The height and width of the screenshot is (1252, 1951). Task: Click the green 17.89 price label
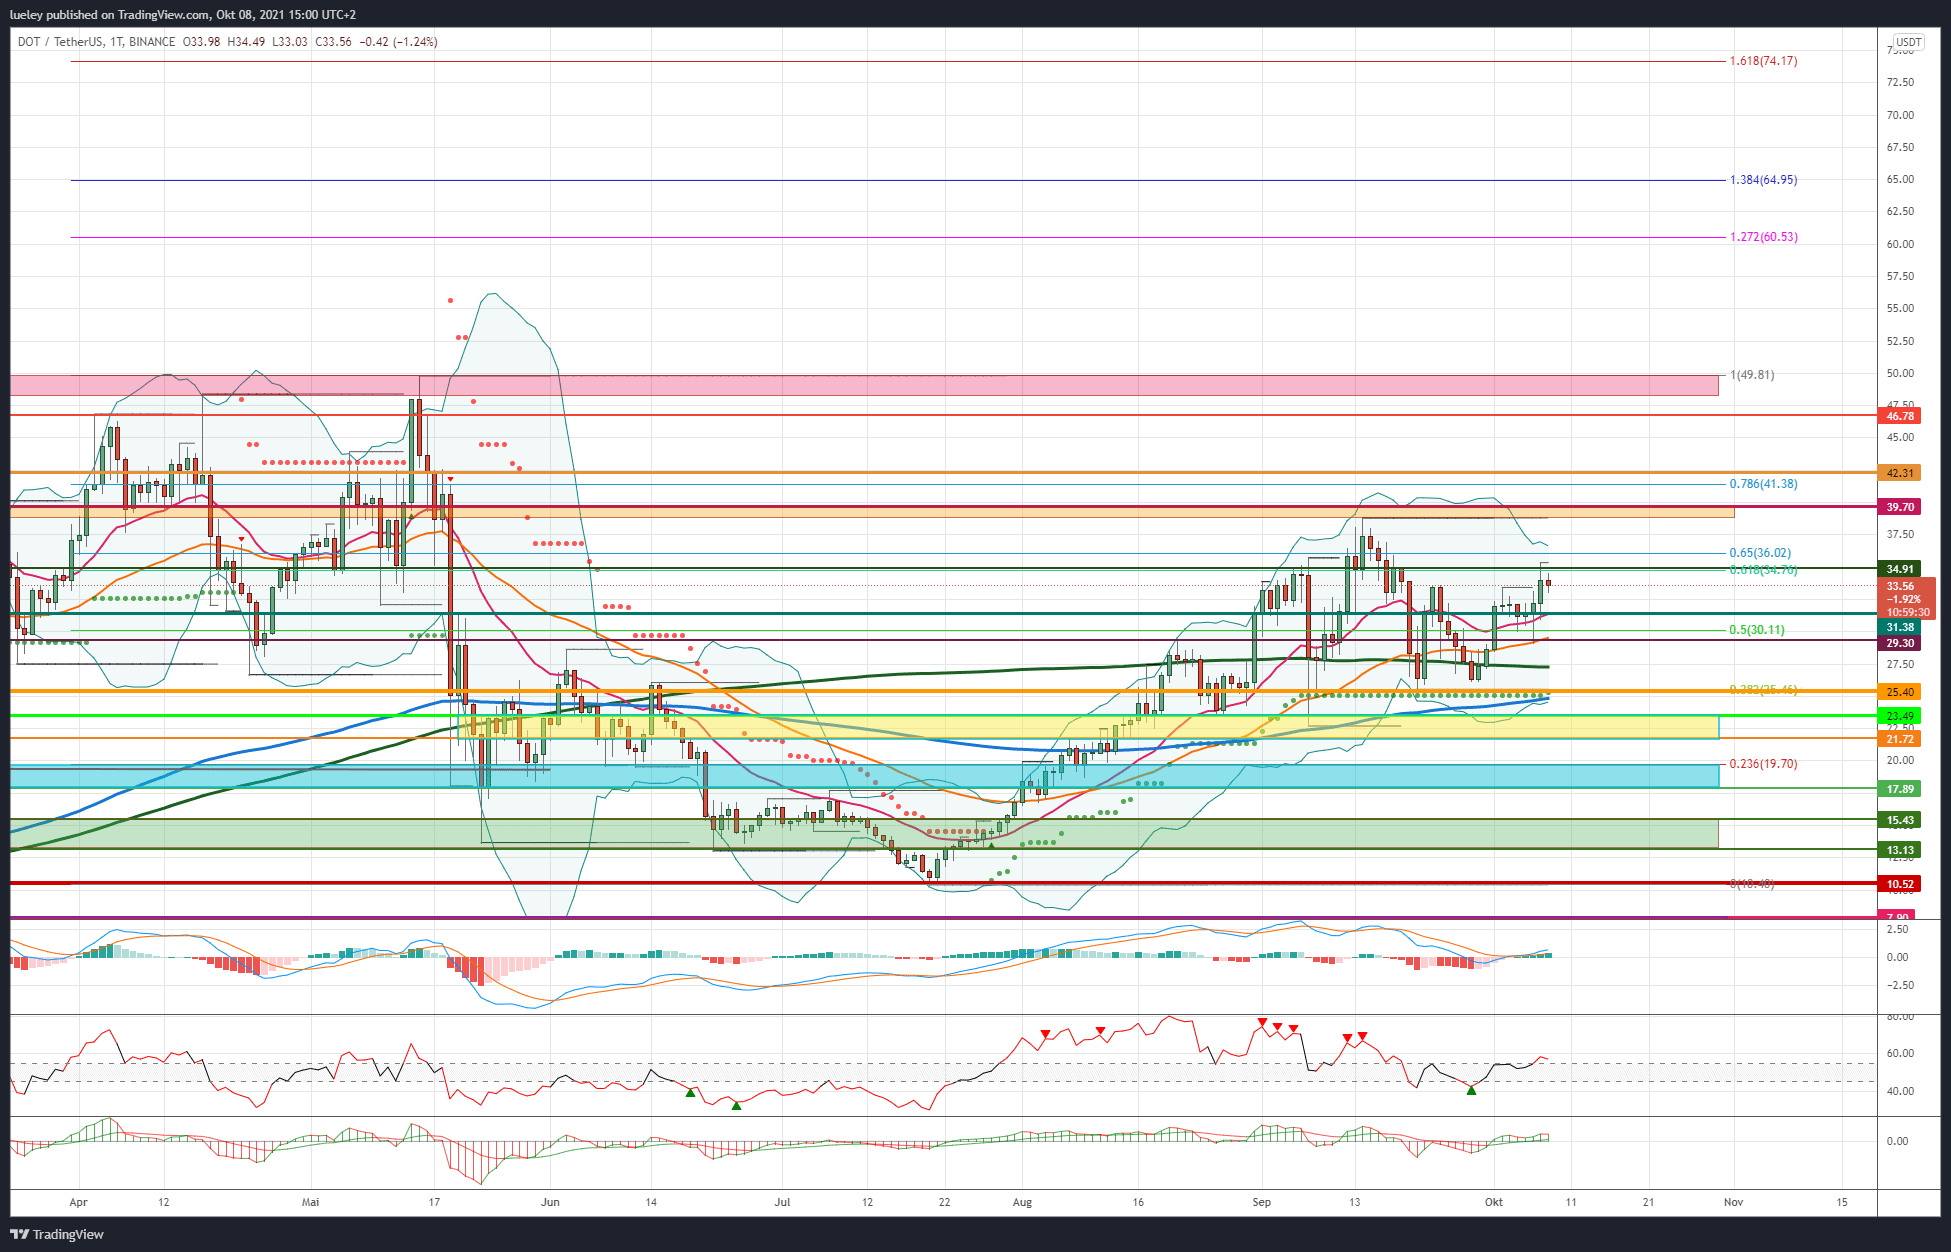coord(1900,789)
